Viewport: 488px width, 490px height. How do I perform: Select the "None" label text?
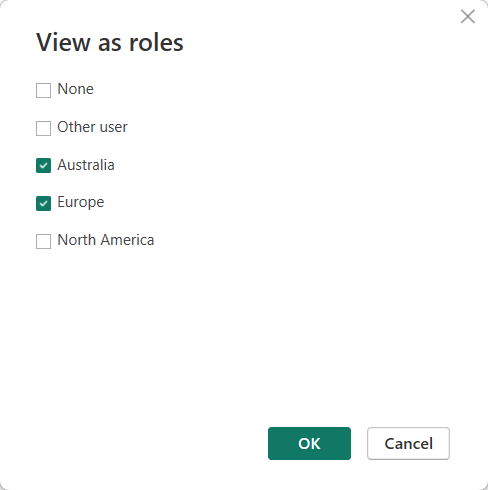[75, 89]
